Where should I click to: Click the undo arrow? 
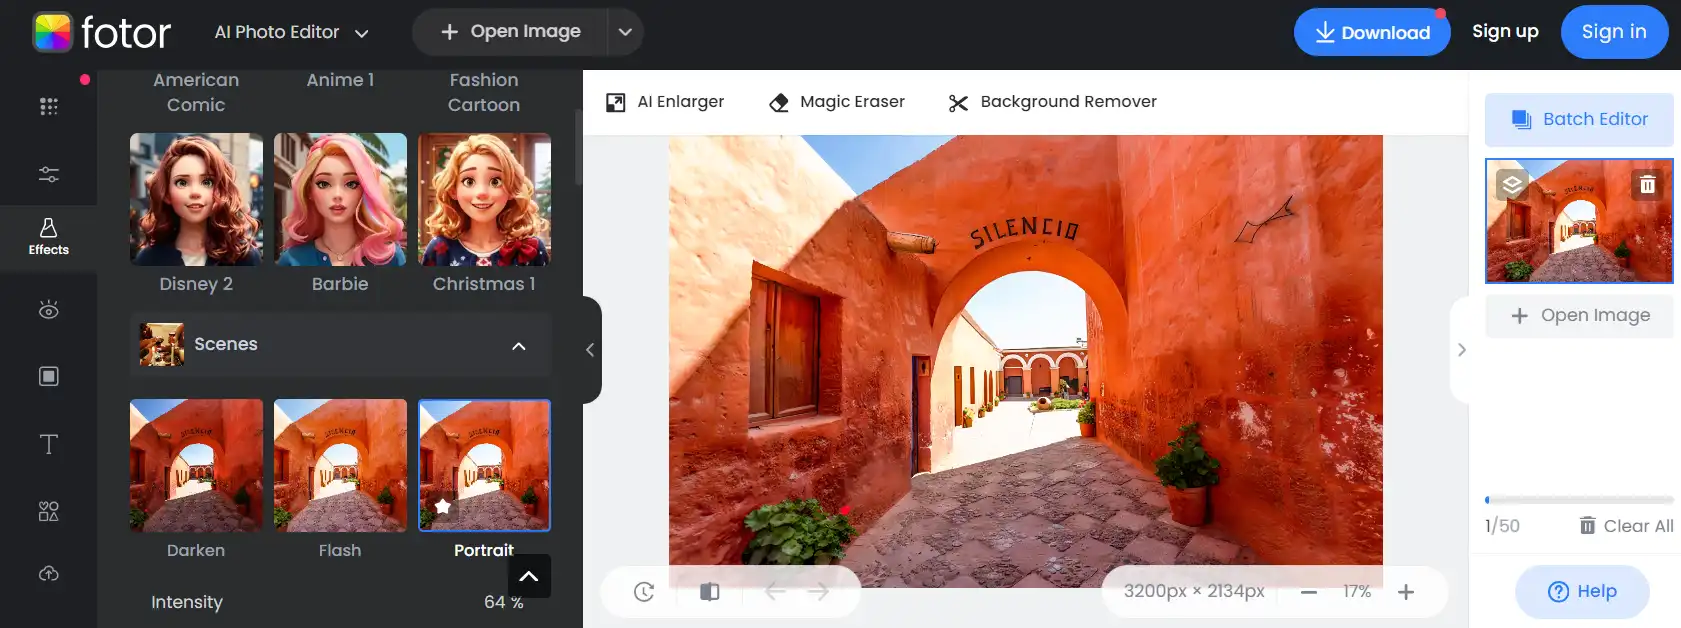[x=775, y=592]
